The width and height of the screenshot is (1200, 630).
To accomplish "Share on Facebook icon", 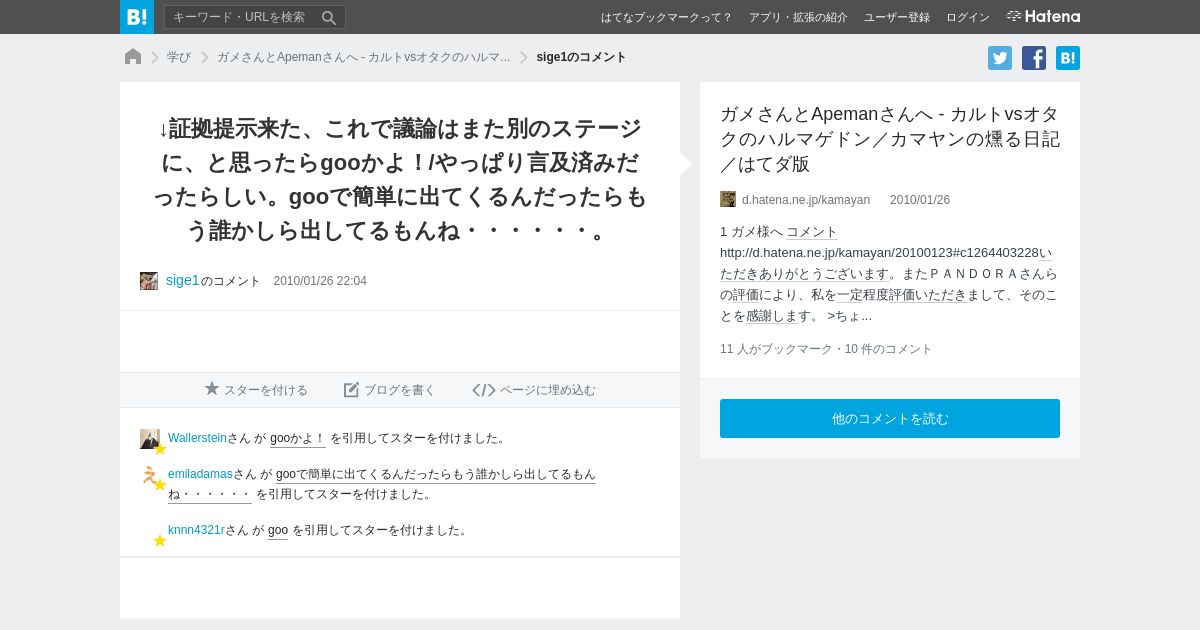I will pyautogui.click(x=1034, y=58).
